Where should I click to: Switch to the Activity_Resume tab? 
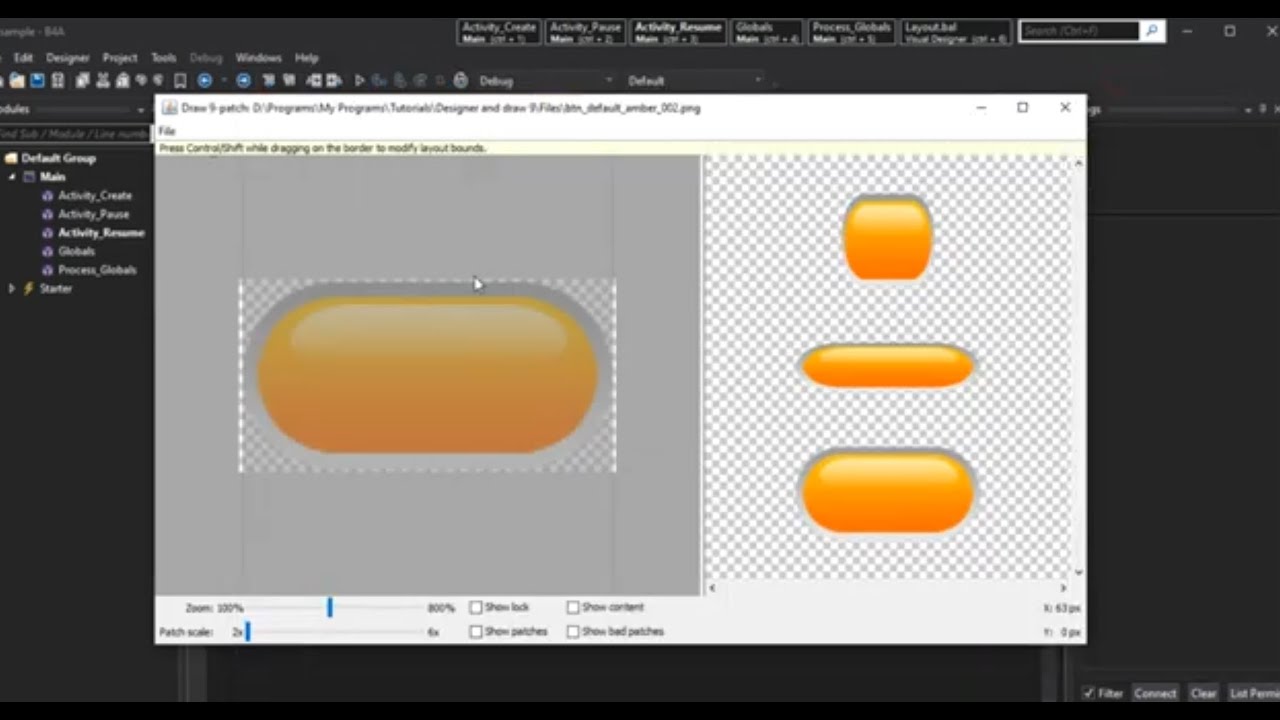(678, 32)
